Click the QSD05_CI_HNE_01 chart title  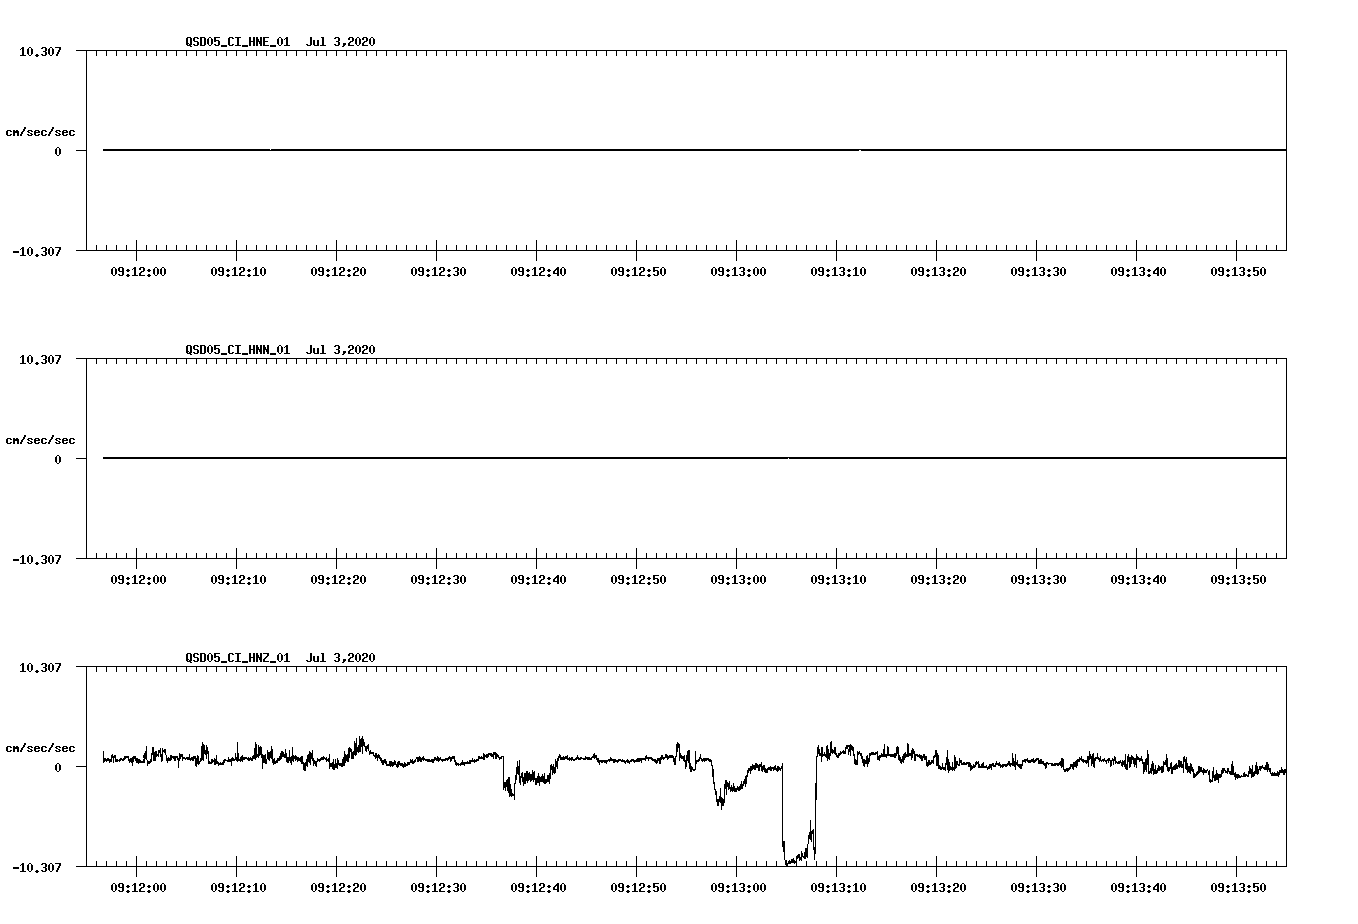(x=280, y=41)
